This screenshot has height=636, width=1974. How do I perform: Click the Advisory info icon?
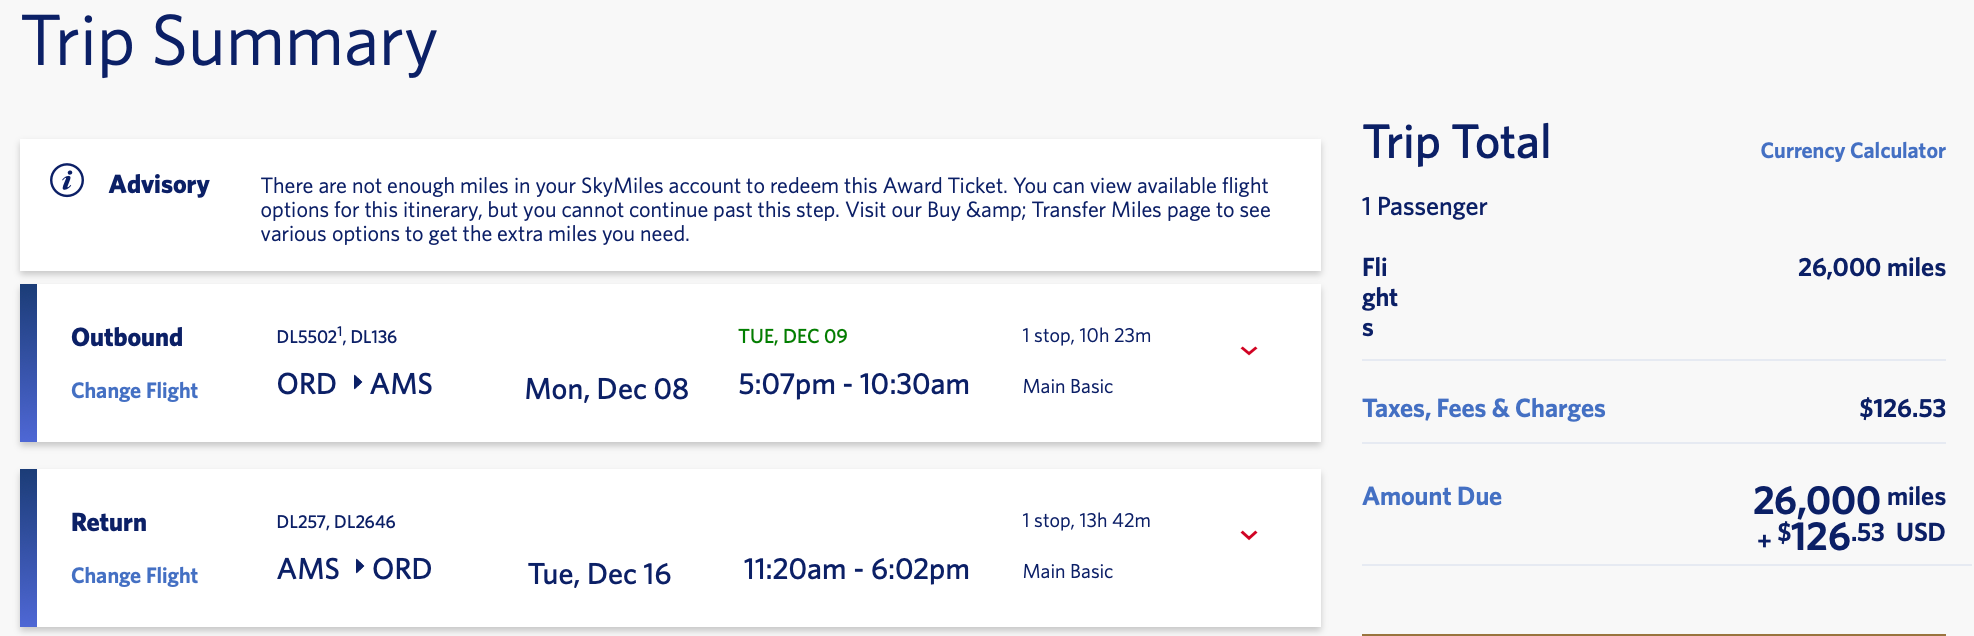pos(67,181)
